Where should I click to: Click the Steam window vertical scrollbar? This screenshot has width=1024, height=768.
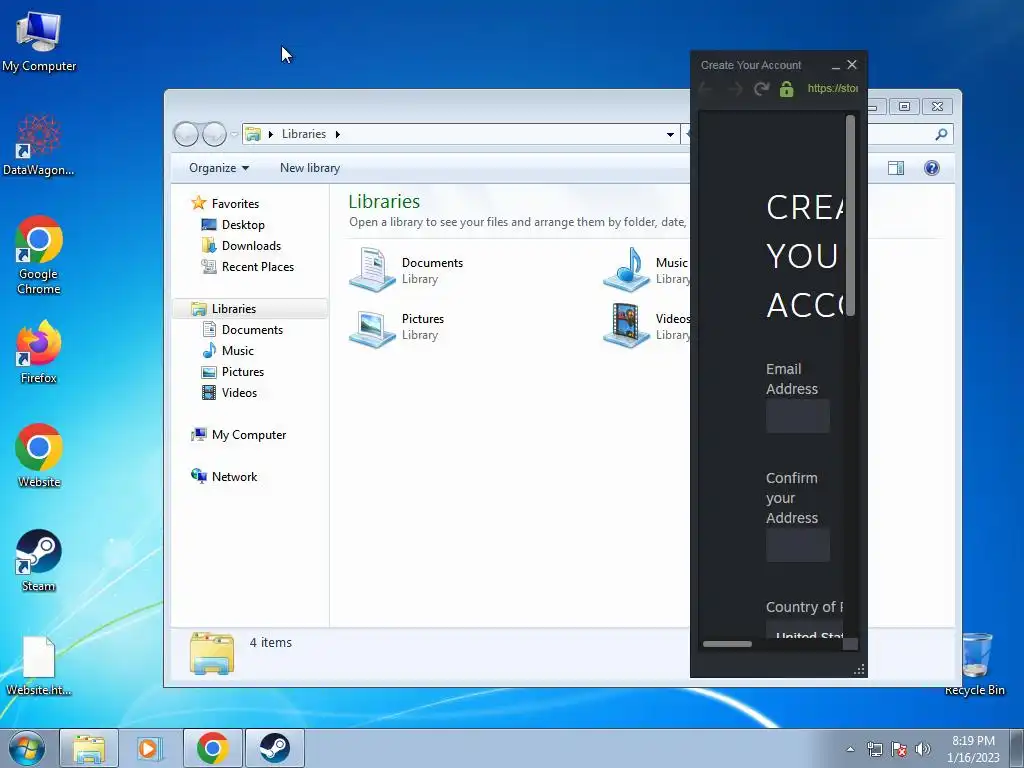[850, 216]
